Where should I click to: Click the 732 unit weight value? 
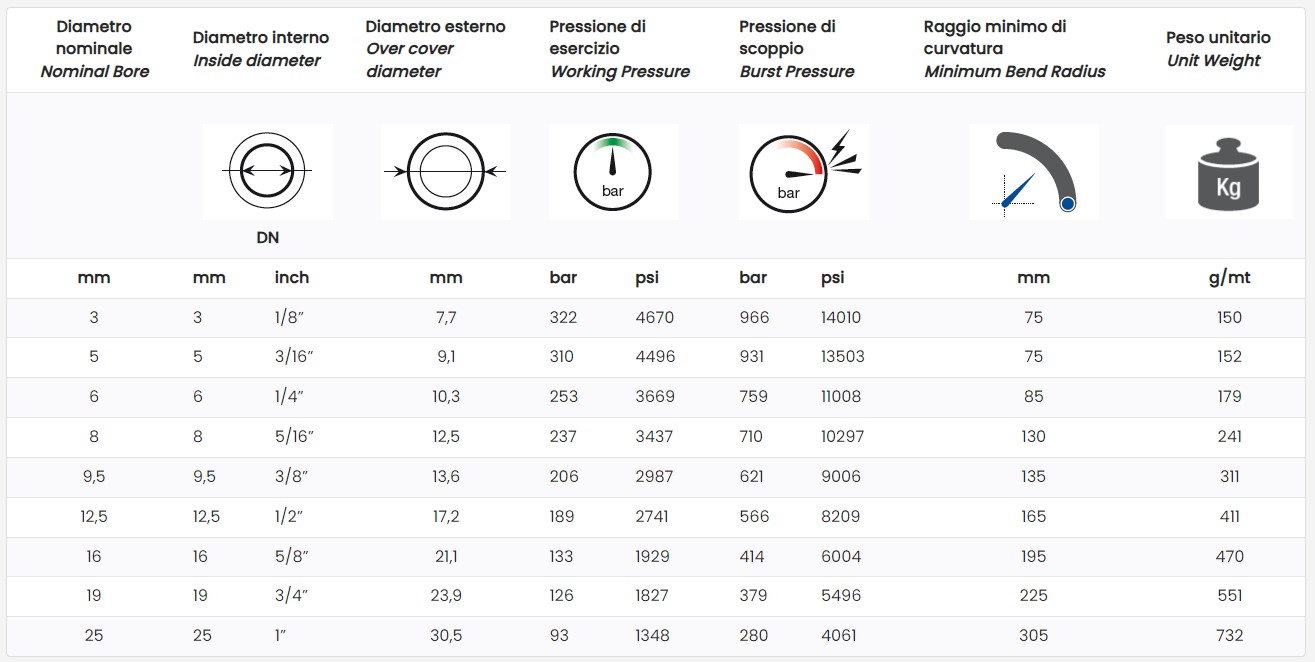tap(1229, 635)
